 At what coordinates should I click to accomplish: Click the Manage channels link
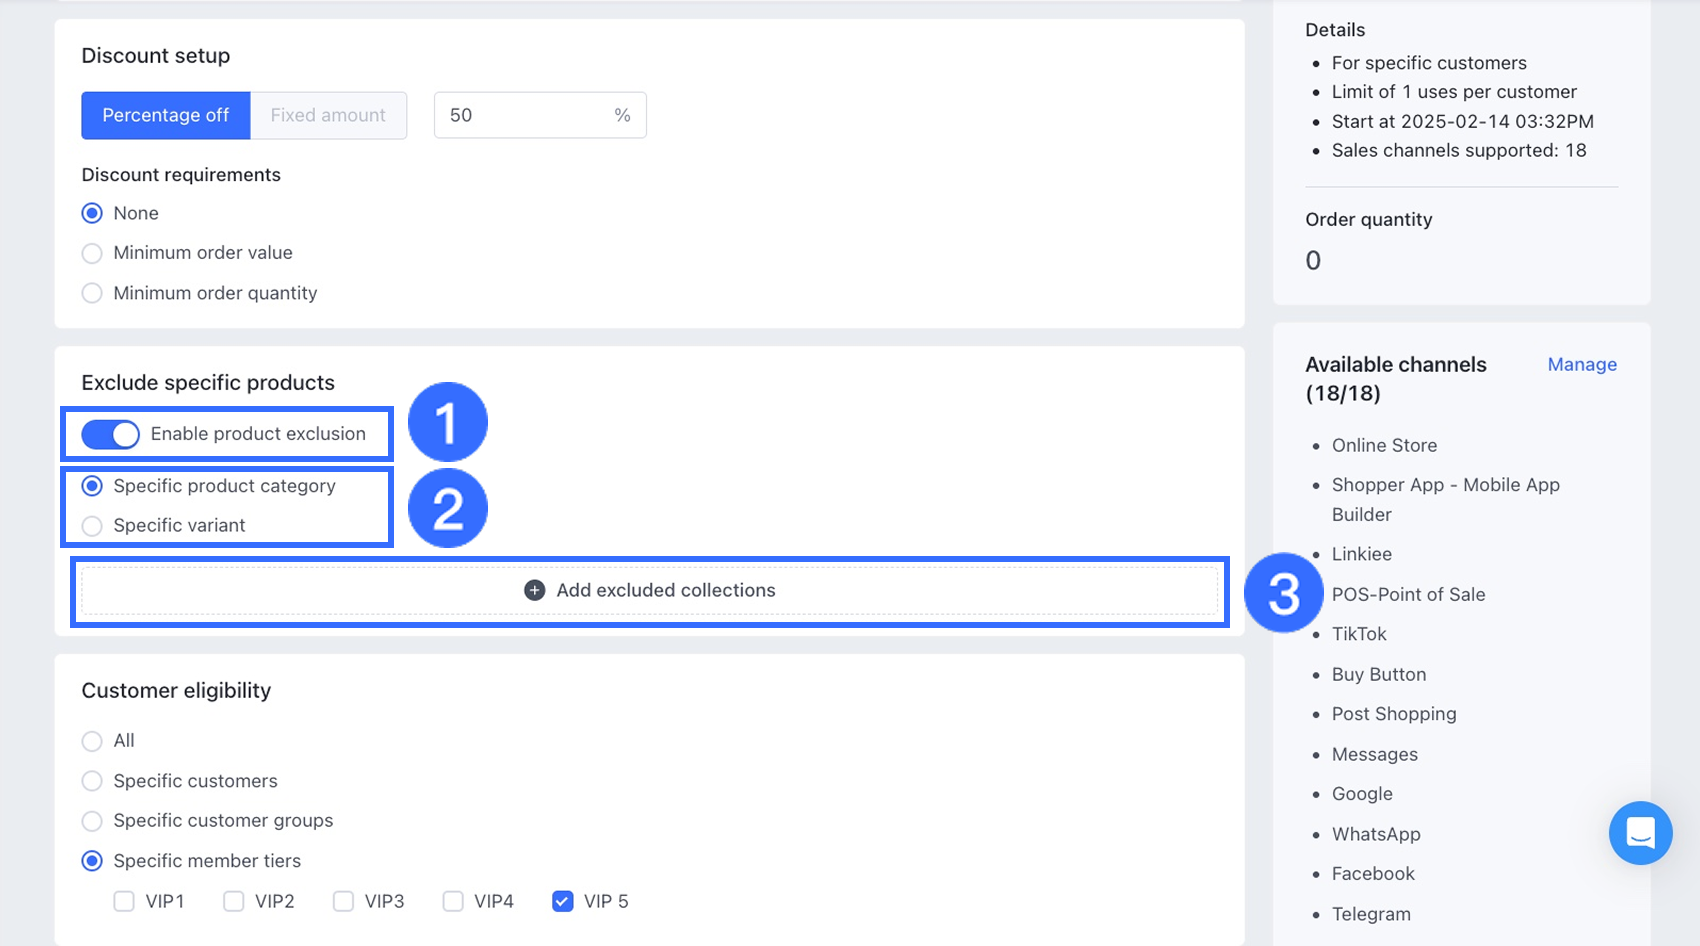tap(1582, 364)
